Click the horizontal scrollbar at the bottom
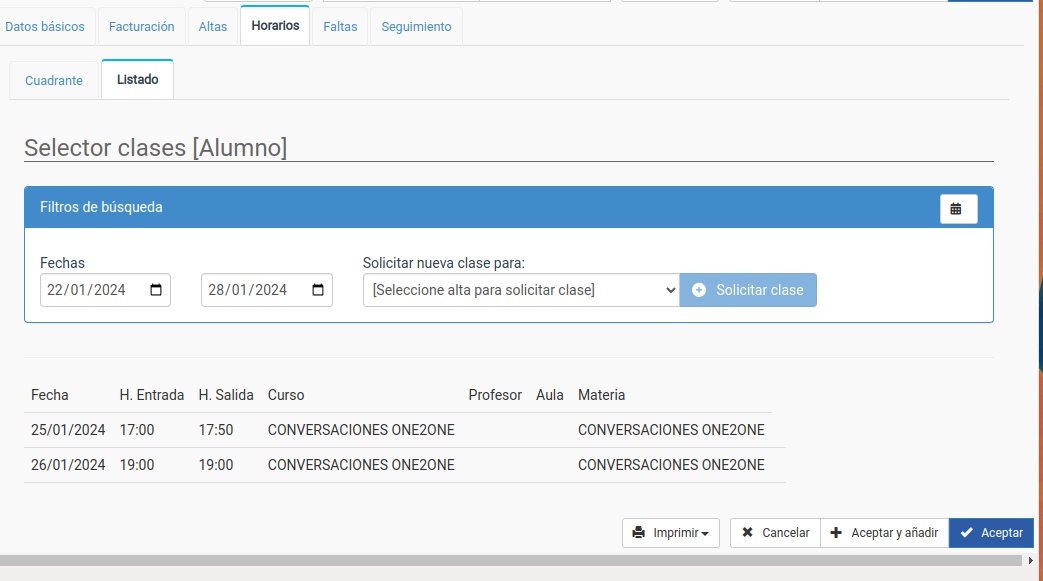The width and height of the screenshot is (1043, 581). 511,560
